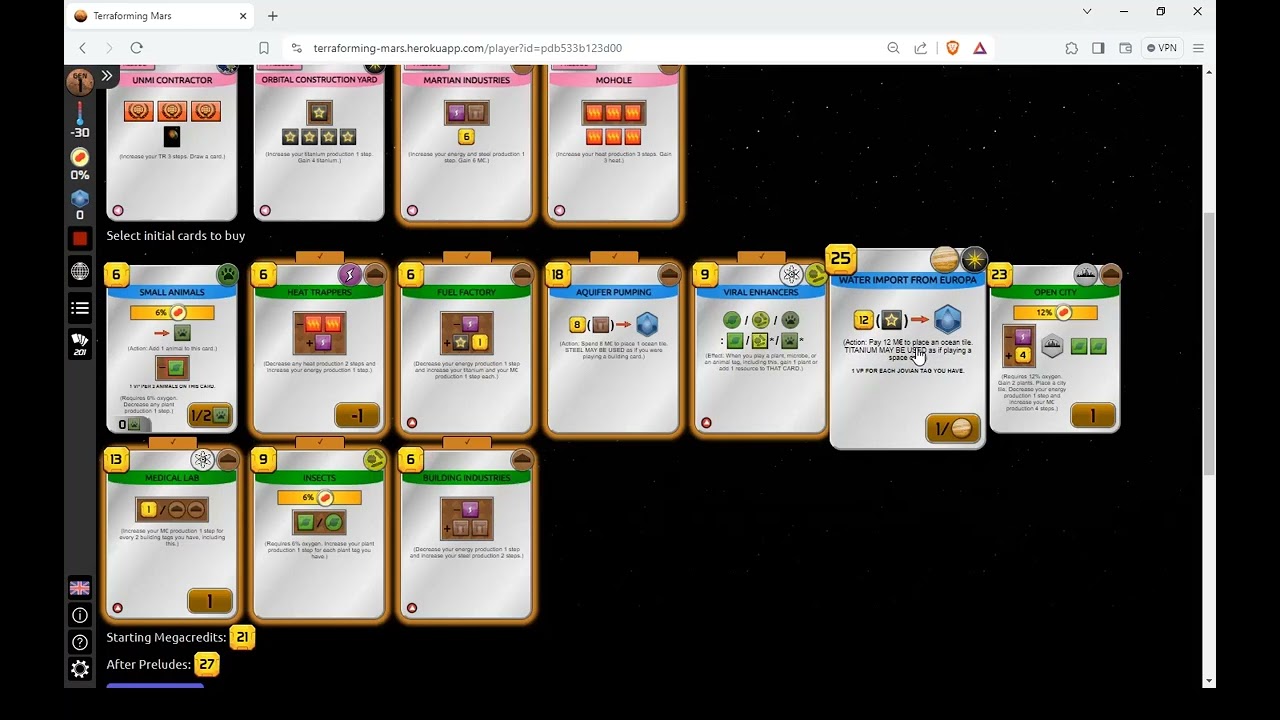Click the power tag on Heat Trappers
Viewport: 1280px width, 720px height.
(349, 274)
